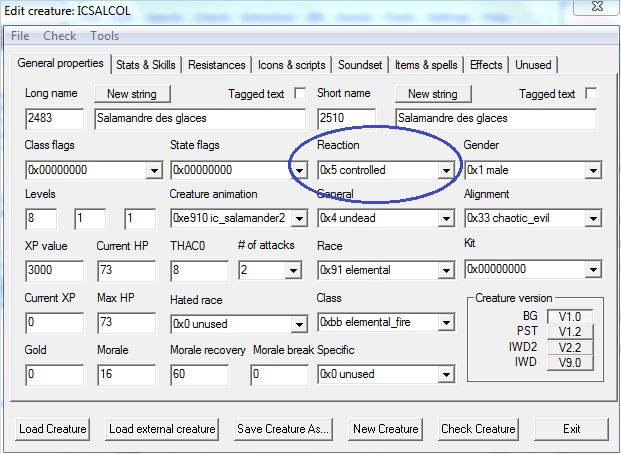Screen dimensions: 621x454
Task: Select BG V1.0 creature version
Action: click(x=570, y=317)
